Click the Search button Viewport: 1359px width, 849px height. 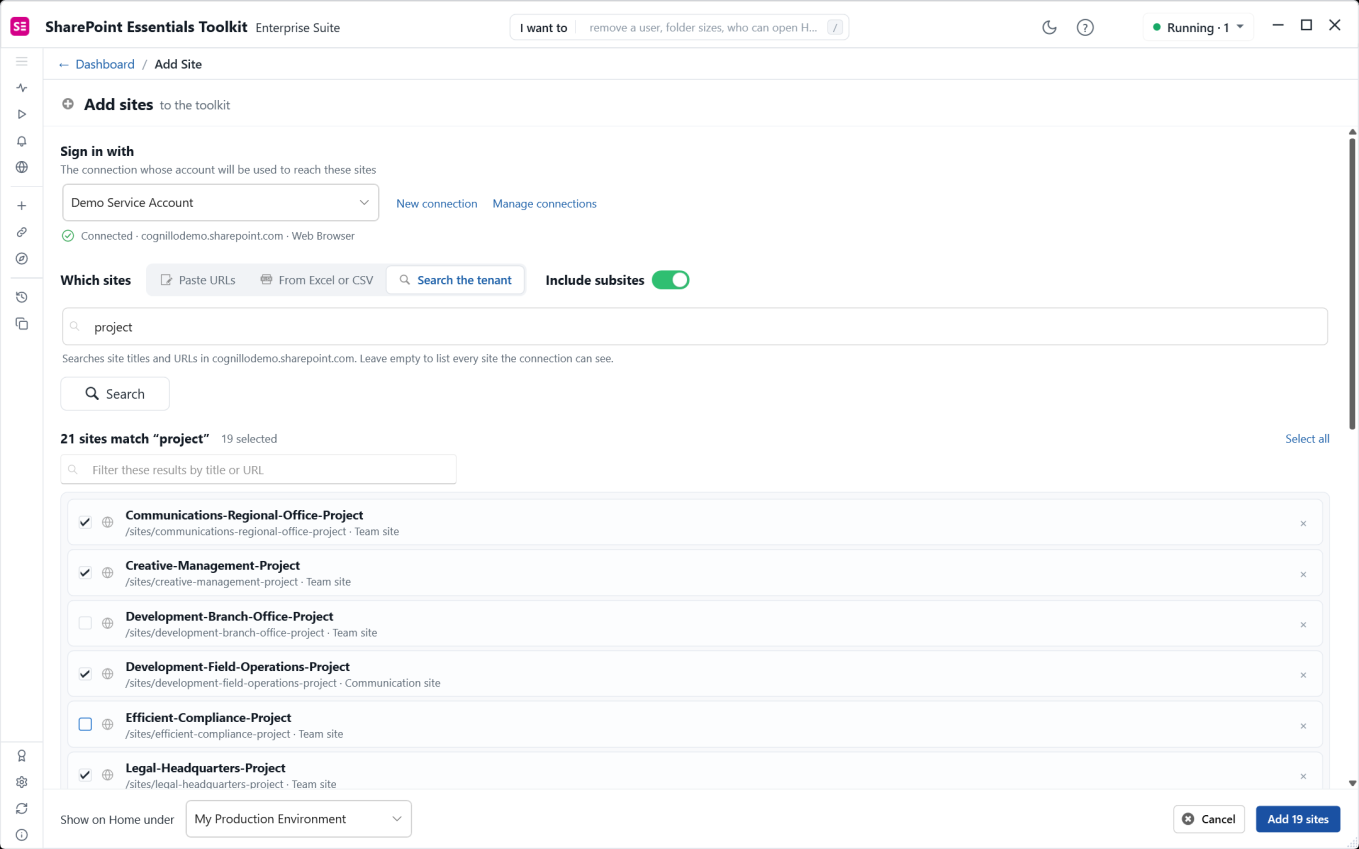coord(115,394)
